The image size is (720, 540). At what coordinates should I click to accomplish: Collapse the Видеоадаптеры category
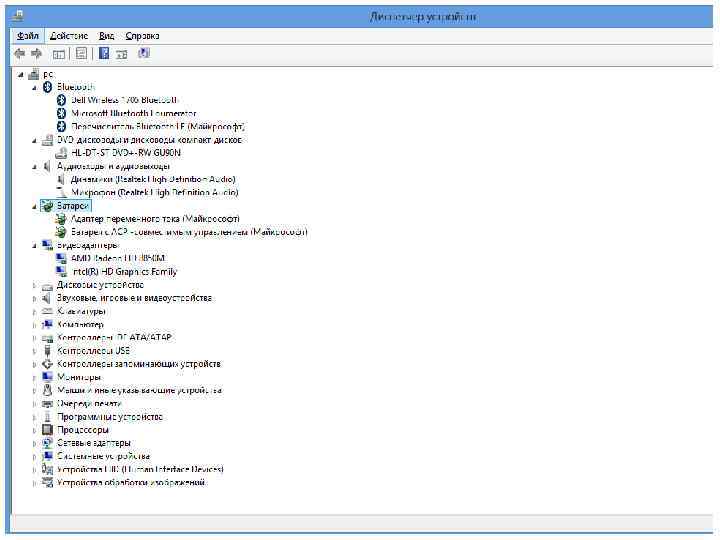(34, 246)
